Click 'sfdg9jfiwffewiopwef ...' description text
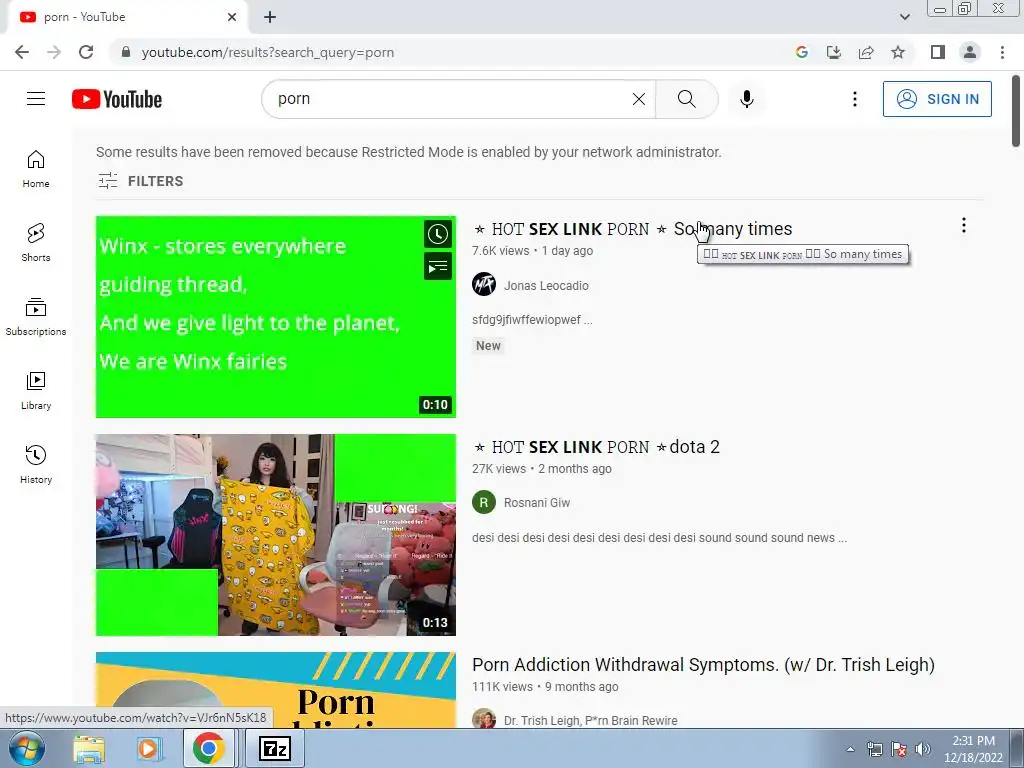1024x768 pixels. click(532, 320)
